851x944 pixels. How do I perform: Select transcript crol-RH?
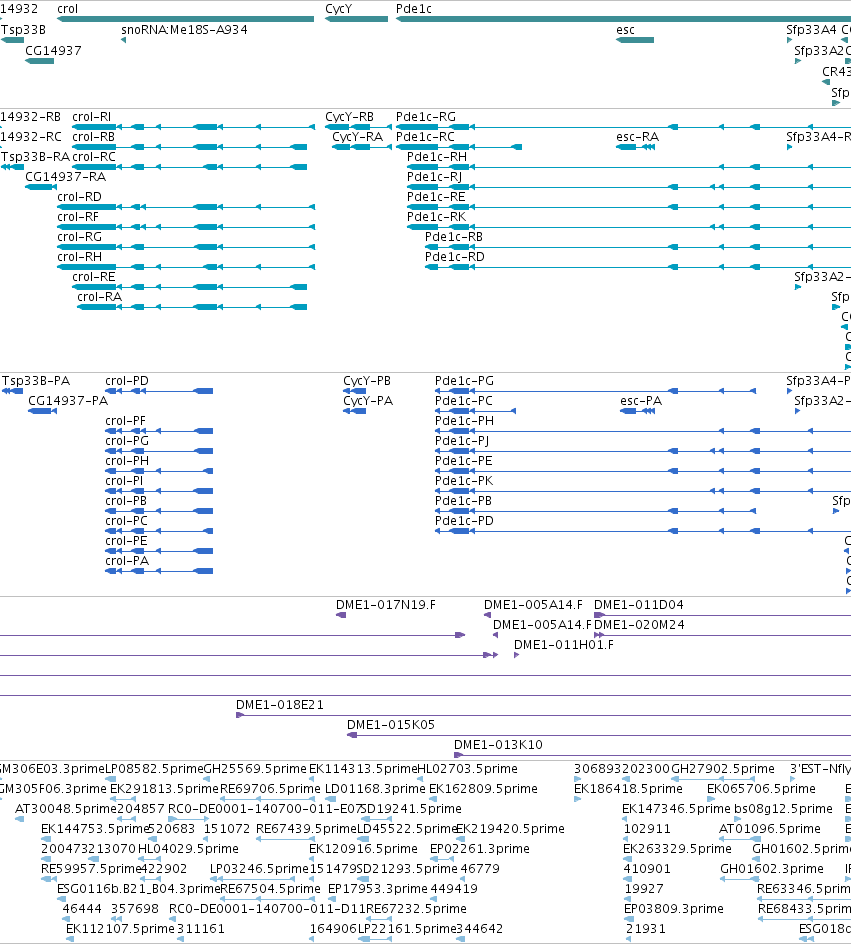click(186, 267)
